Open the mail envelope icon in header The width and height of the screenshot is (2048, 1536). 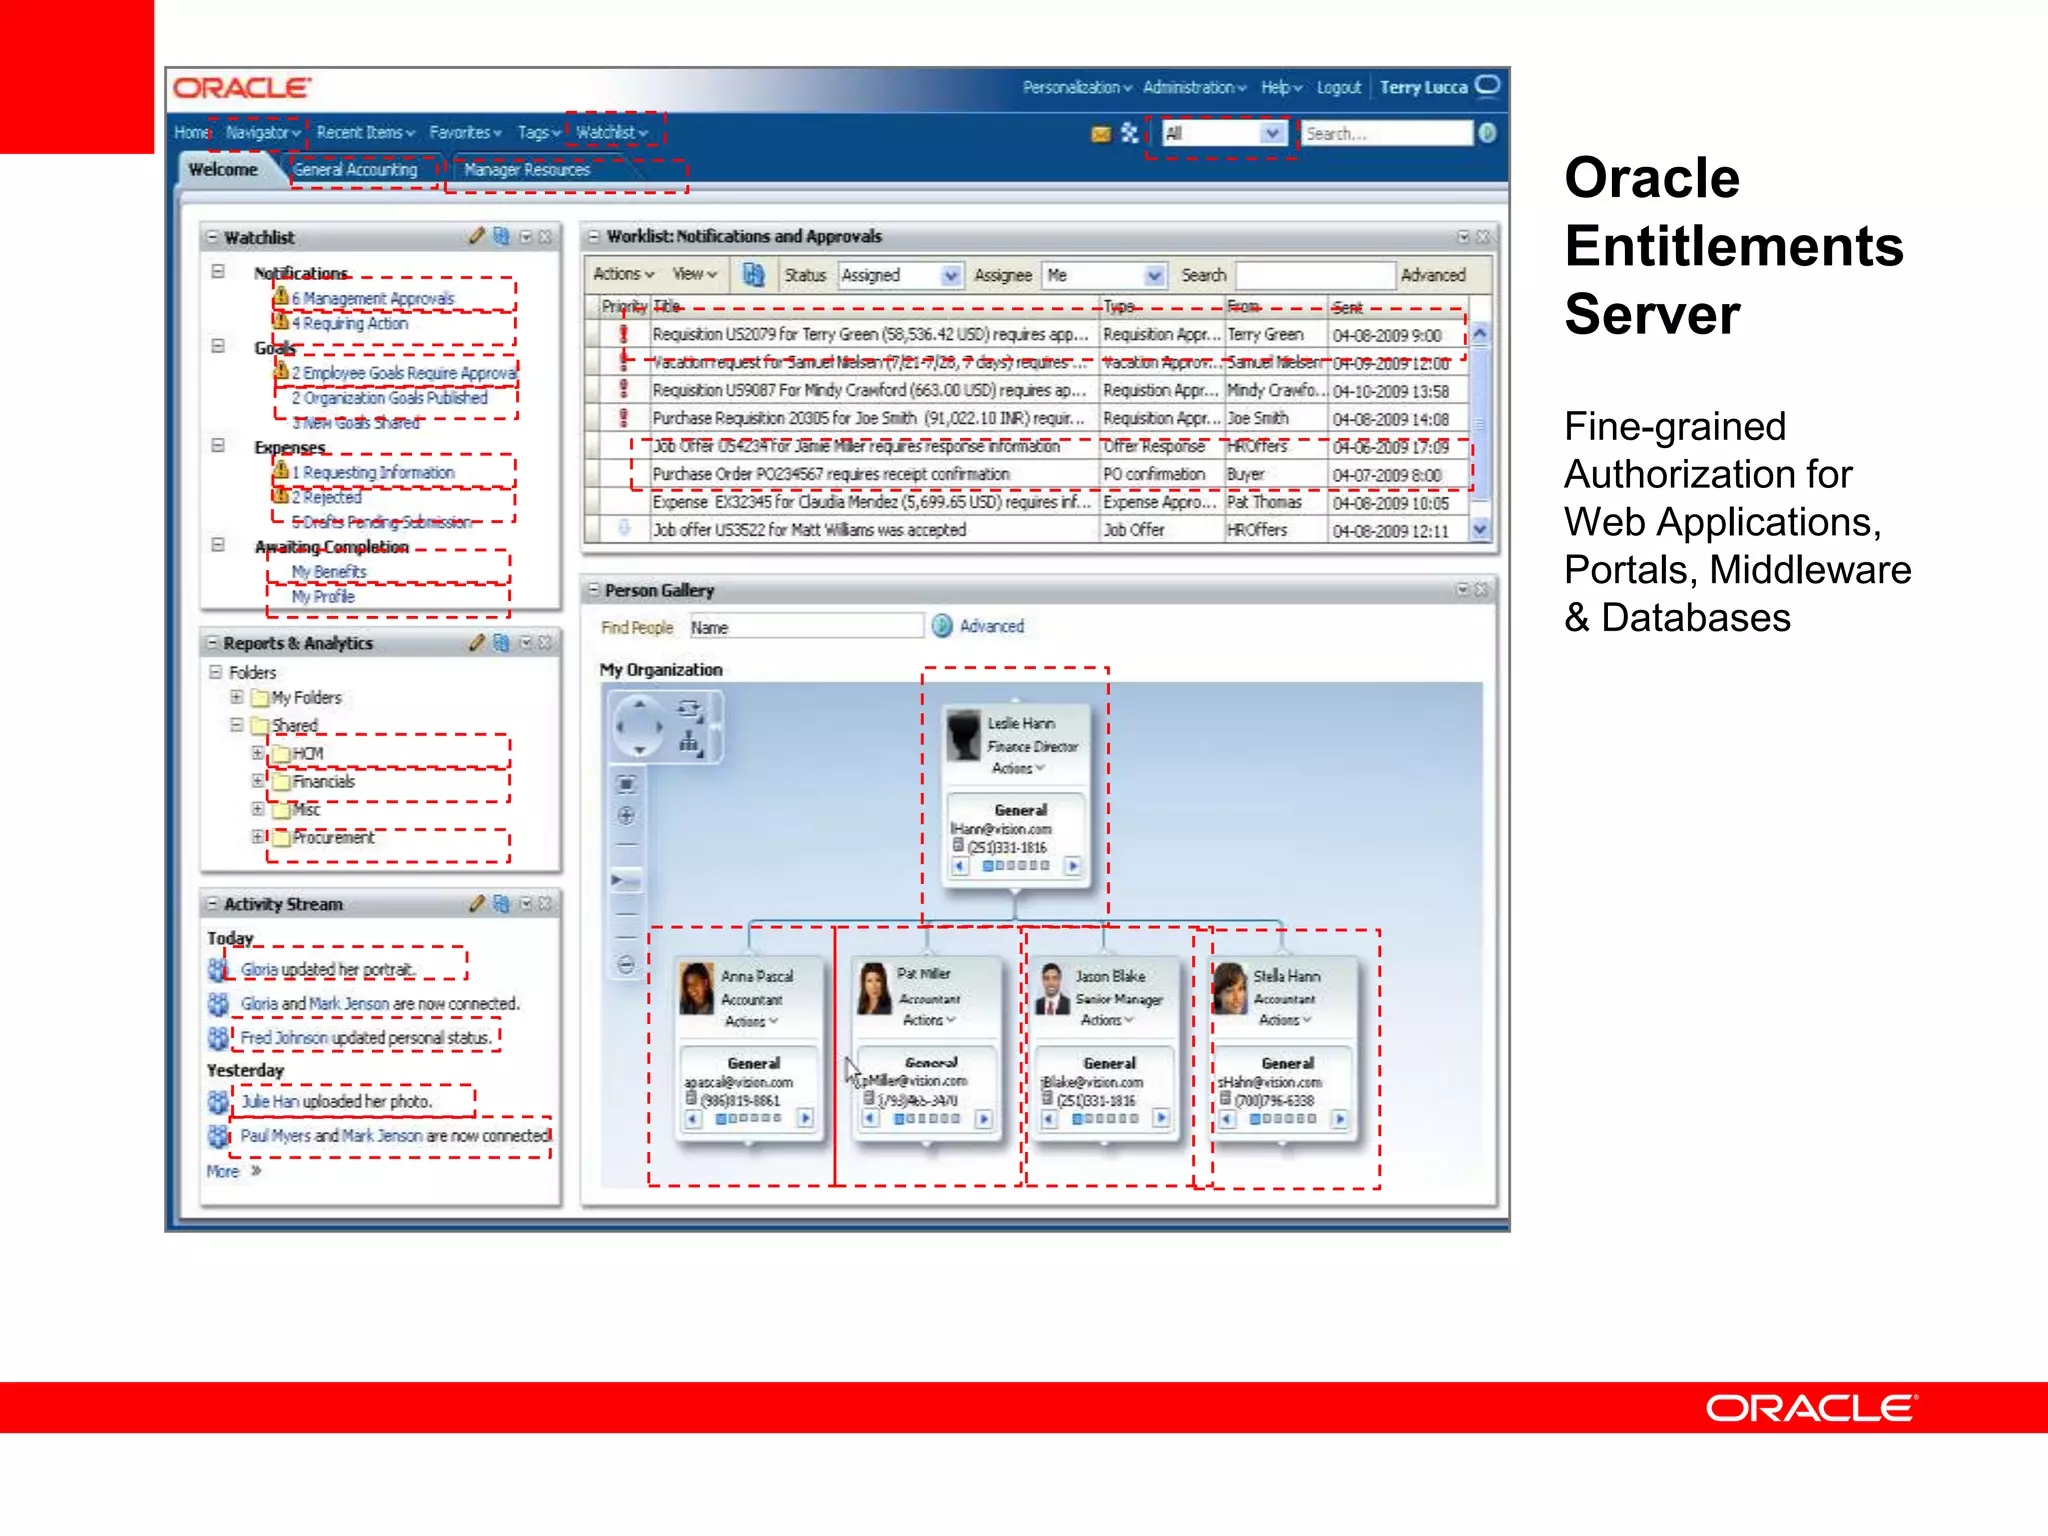pyautogui.click(x=1100, y=133)
